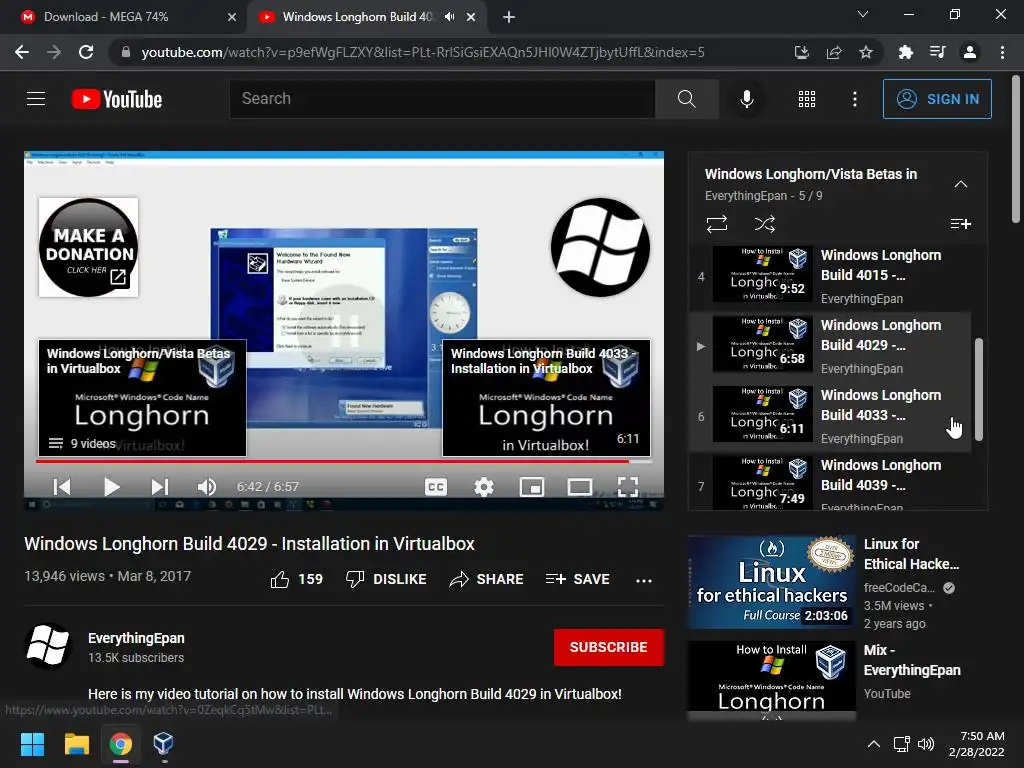The height and width of the screenshot is (768, 1024).
Task: Open player settings gear
Action: [484, 487]
